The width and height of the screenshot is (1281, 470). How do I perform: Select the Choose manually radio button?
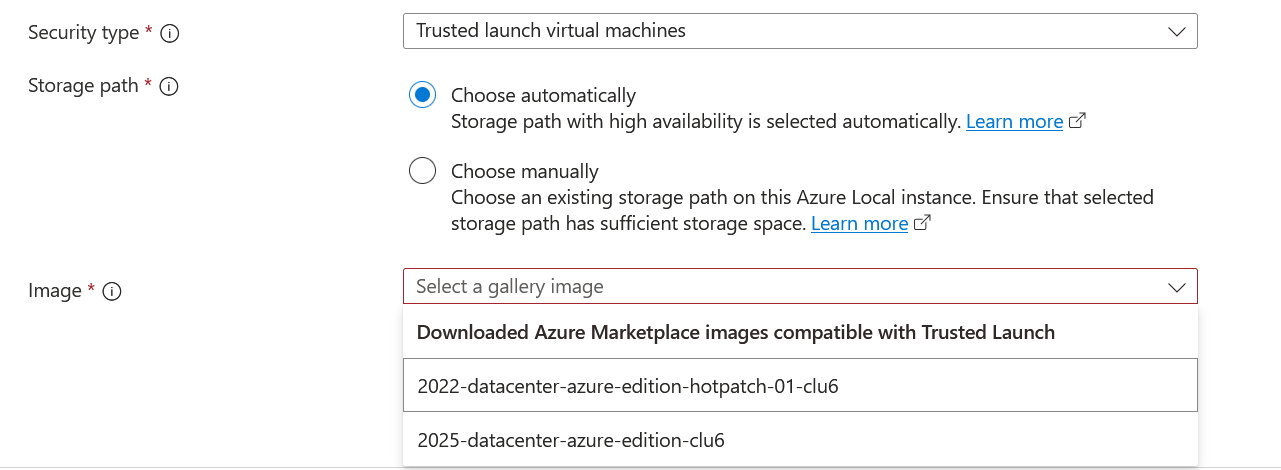click(x=423, y=171)
